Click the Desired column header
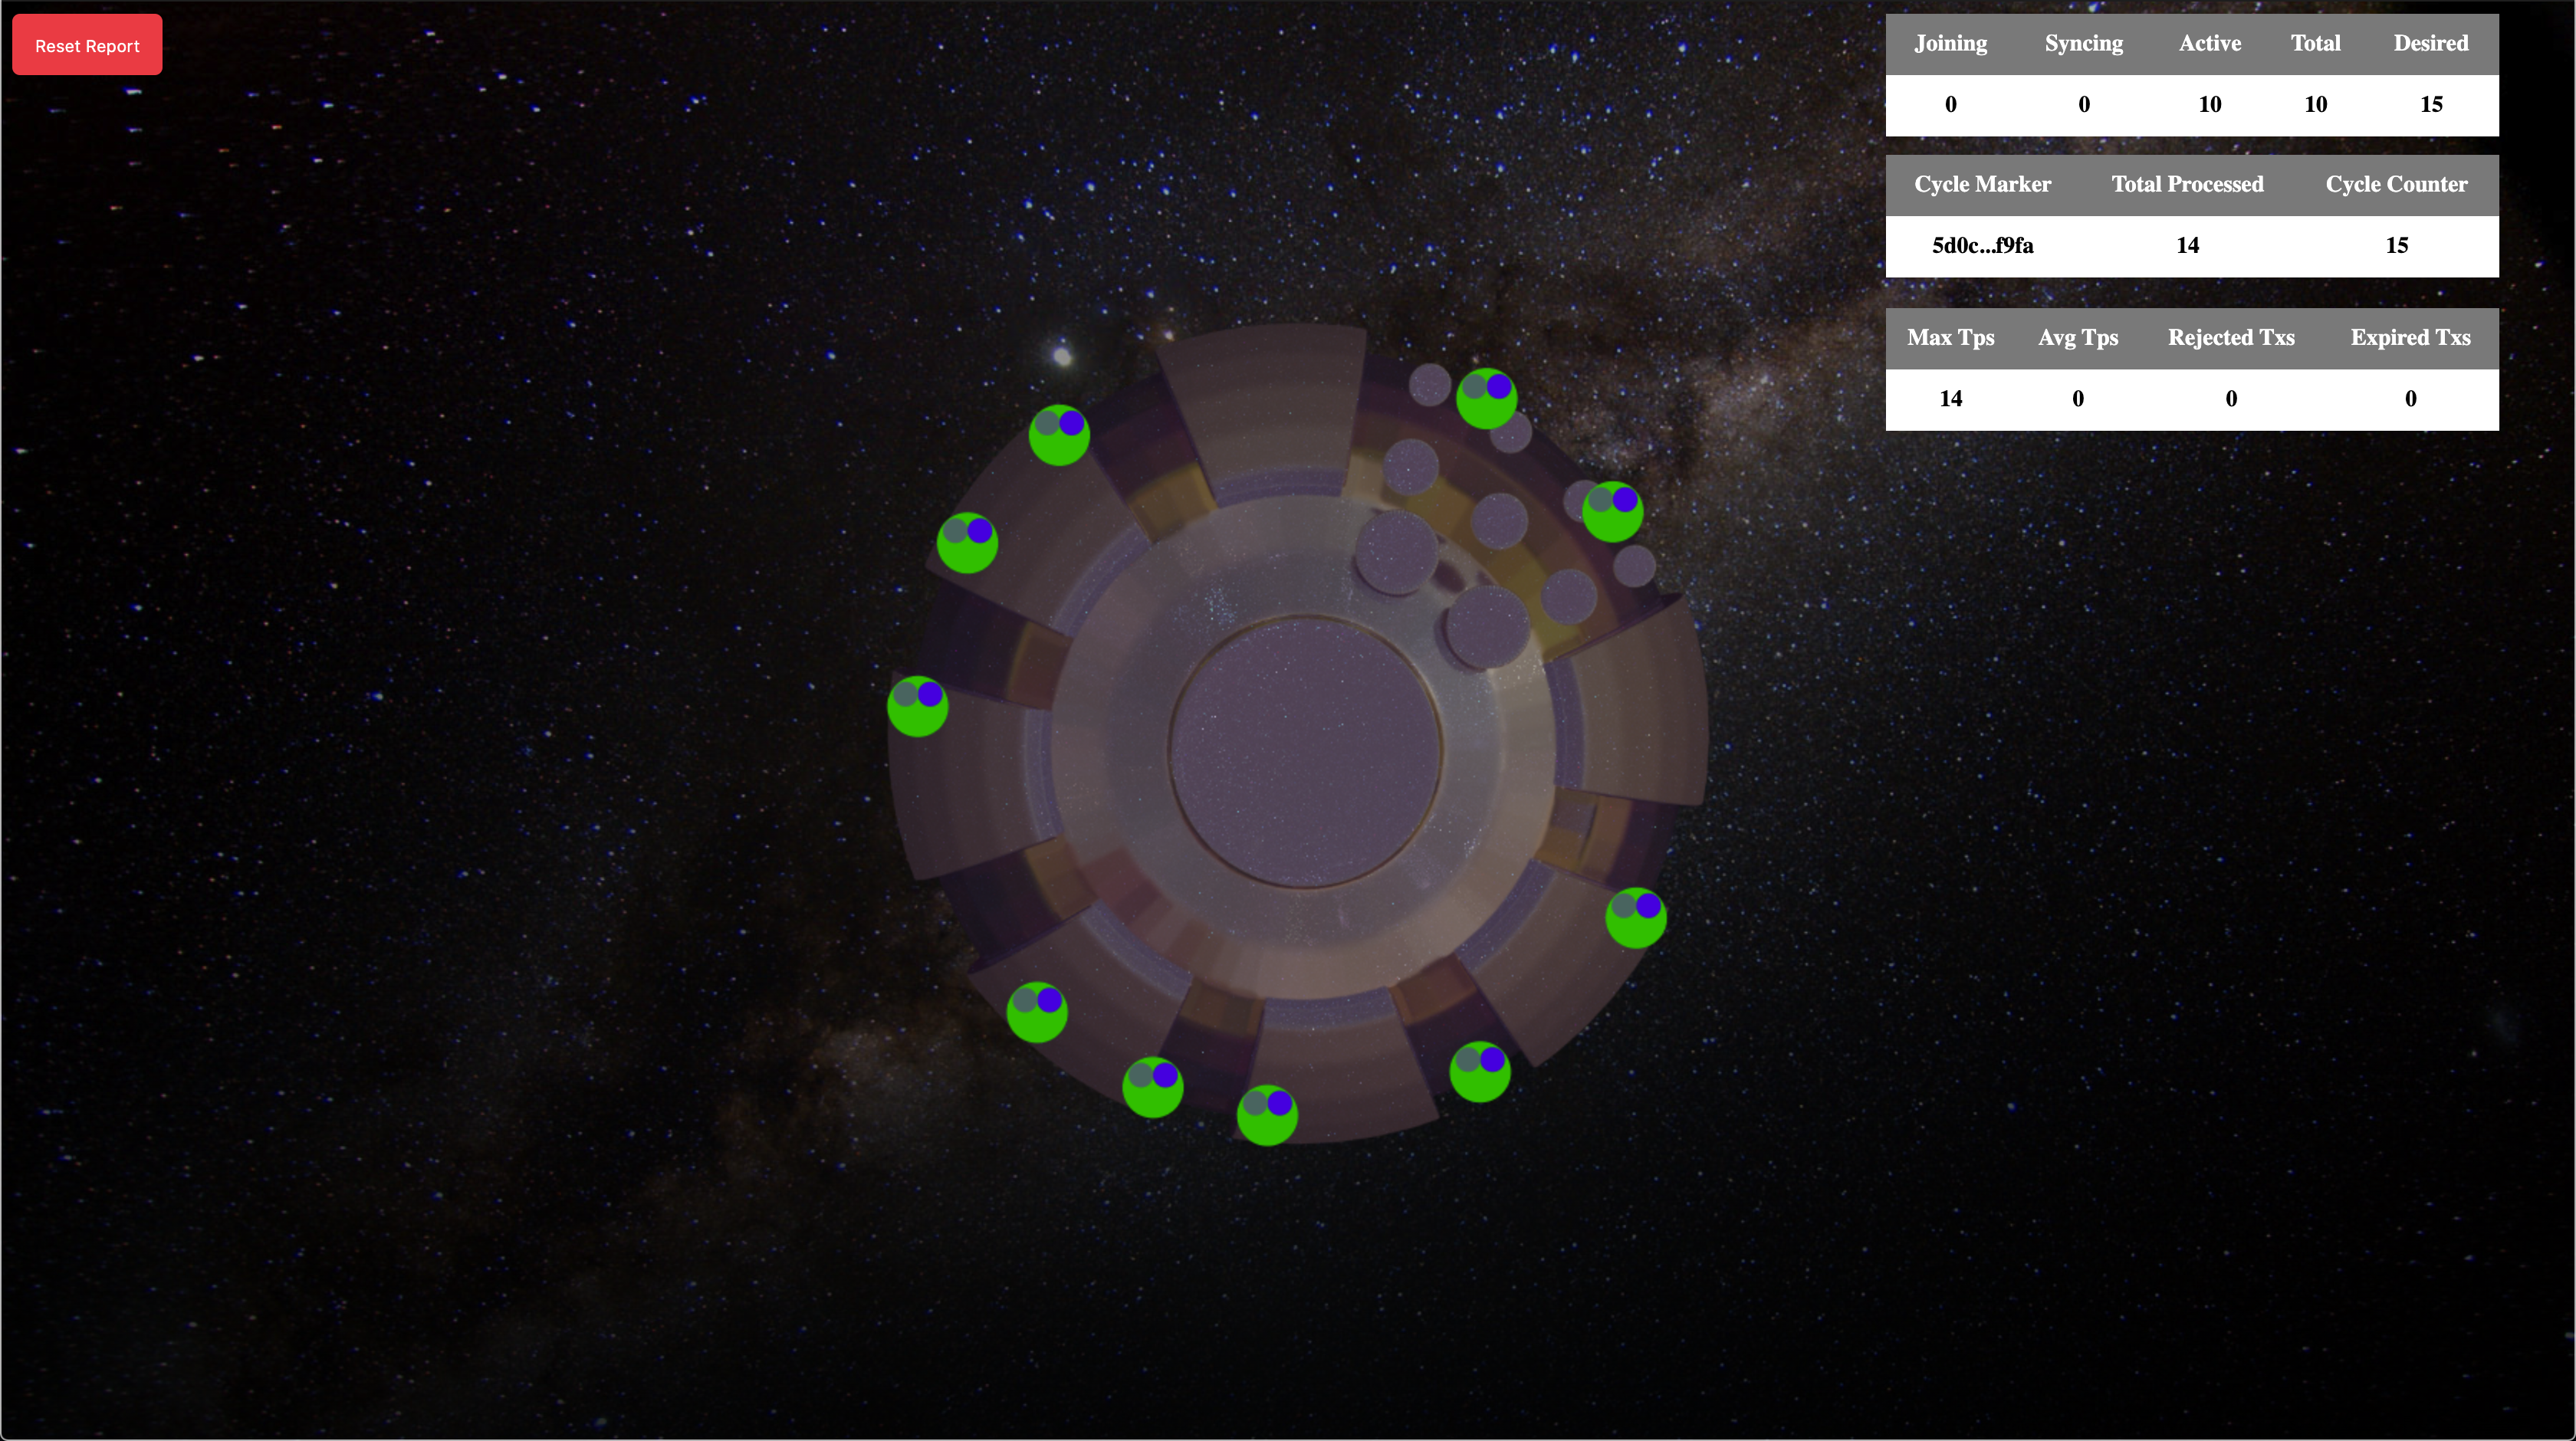 2430,44
